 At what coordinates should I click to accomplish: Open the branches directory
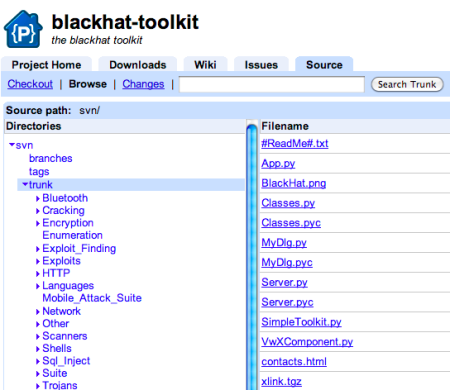click(x=50, y=158)
